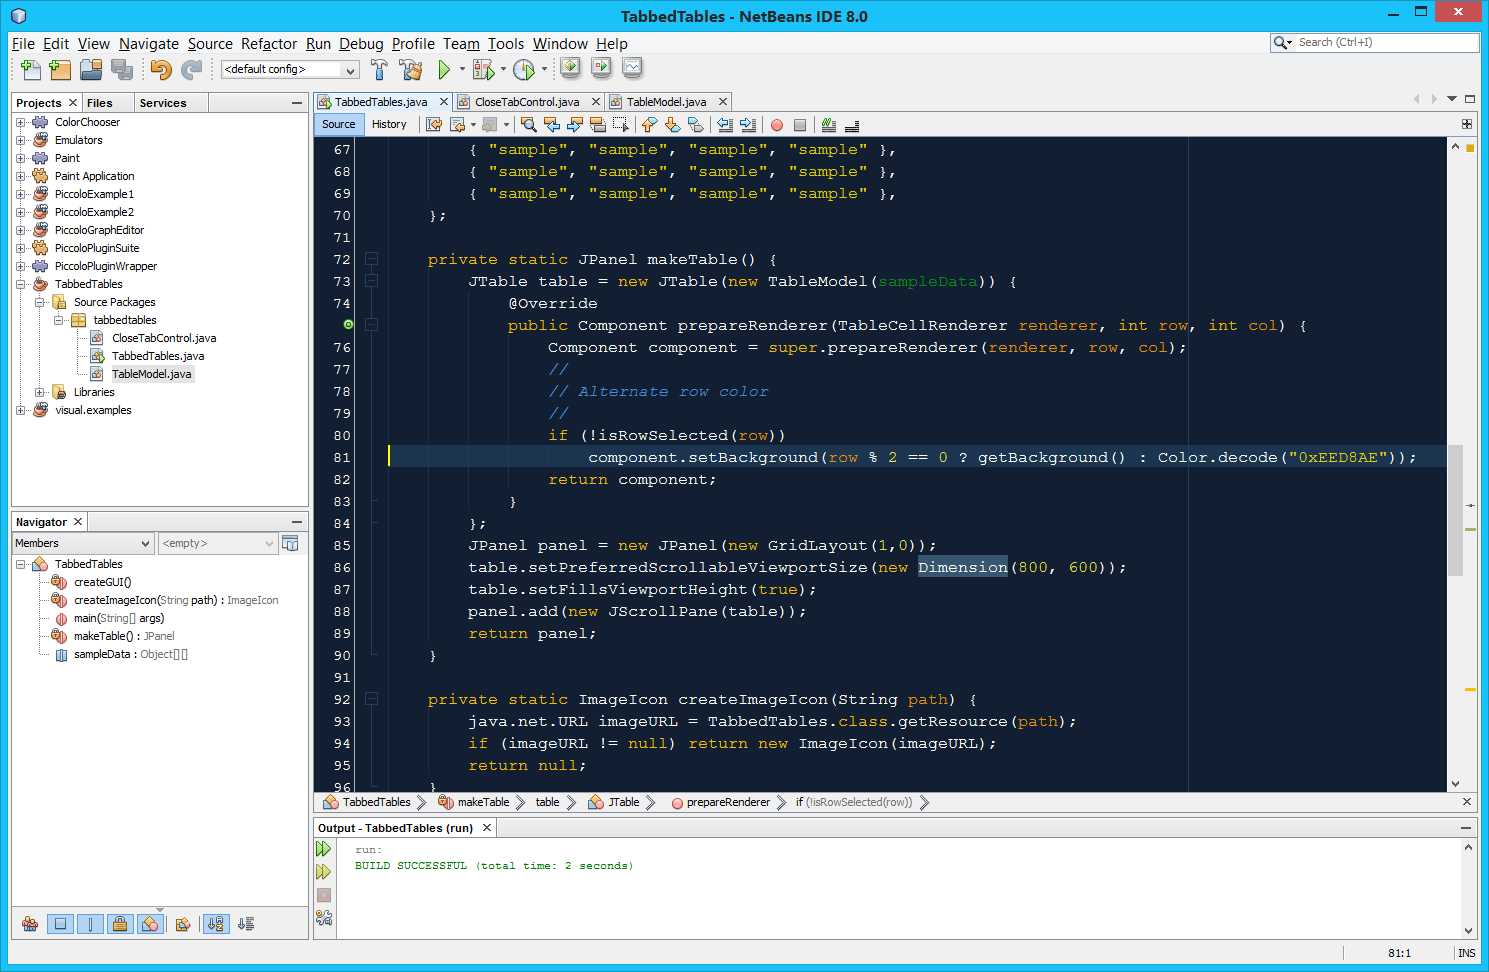Toggle Rectangular Selection icon
The image size is (1489, 972).
[621, 124]
